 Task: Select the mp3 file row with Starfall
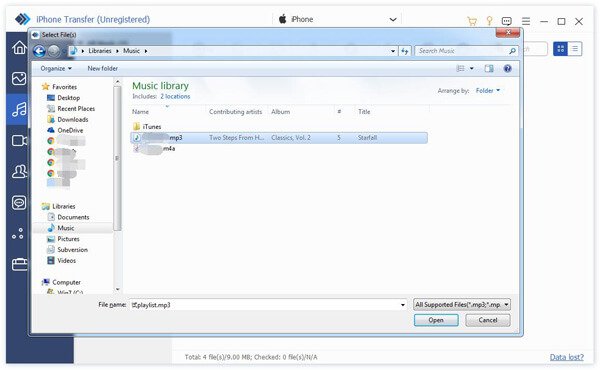pos(279,138)
